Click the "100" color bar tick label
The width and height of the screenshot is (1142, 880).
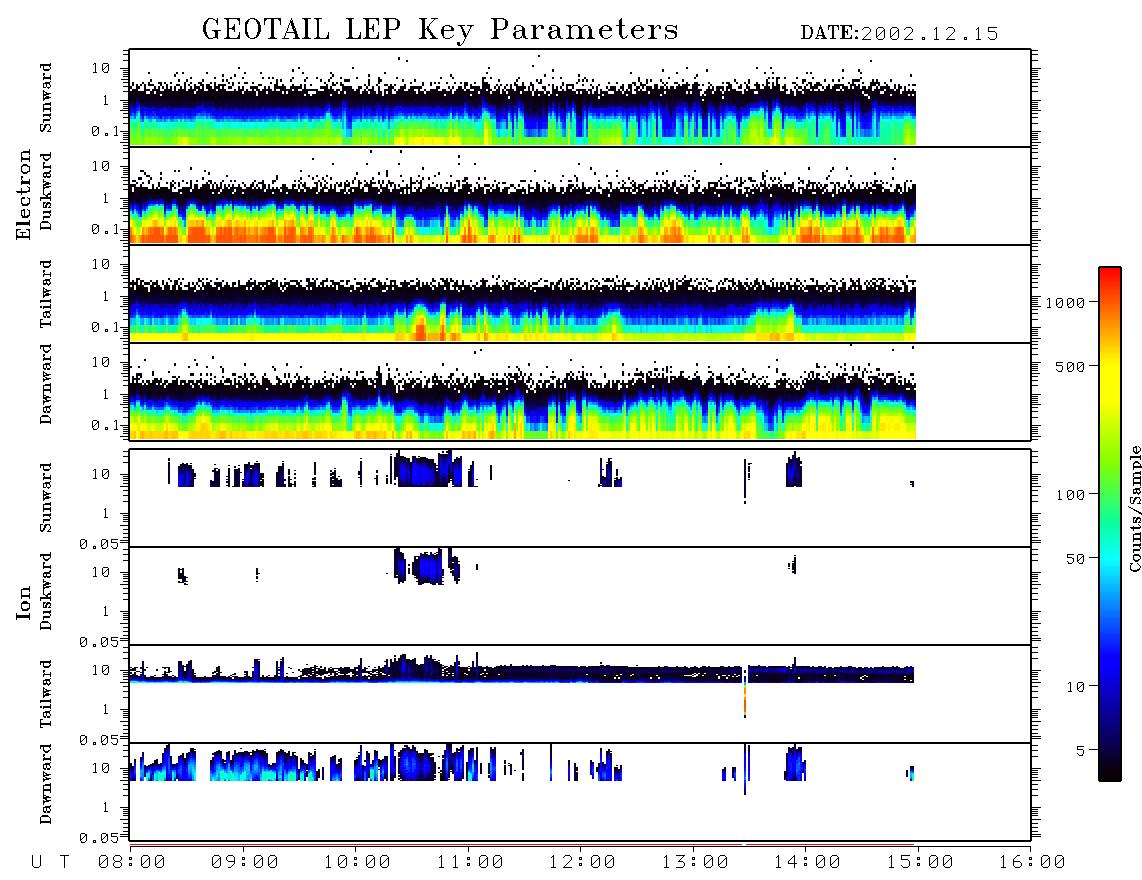pos(1070,495)
